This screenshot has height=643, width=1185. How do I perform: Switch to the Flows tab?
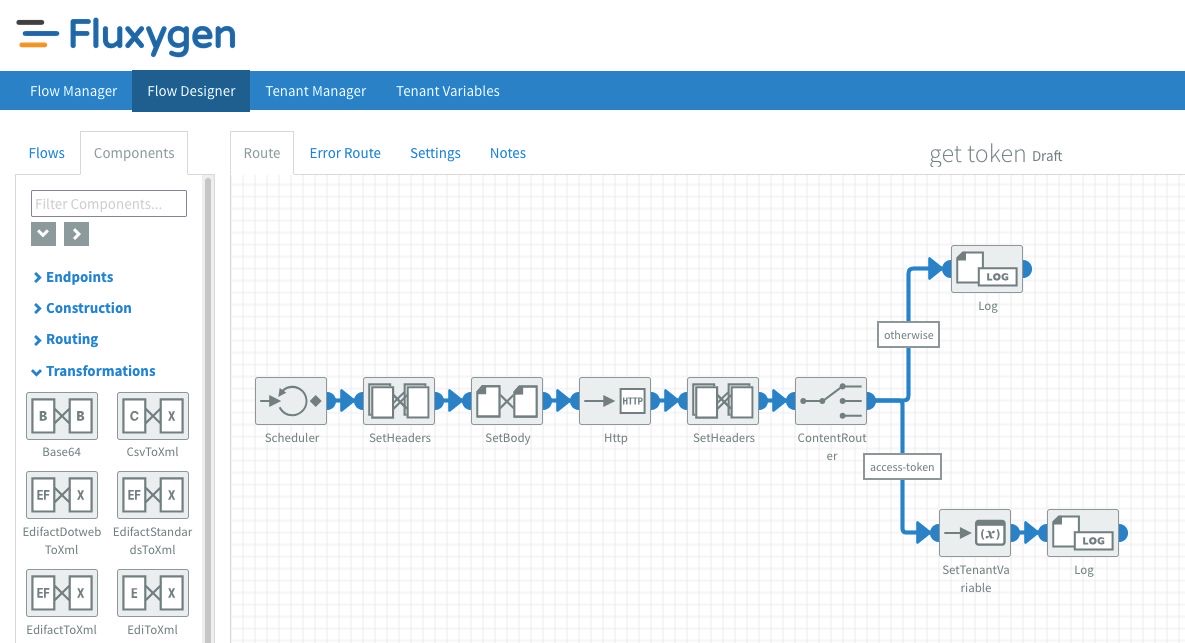tap(47, 153)
